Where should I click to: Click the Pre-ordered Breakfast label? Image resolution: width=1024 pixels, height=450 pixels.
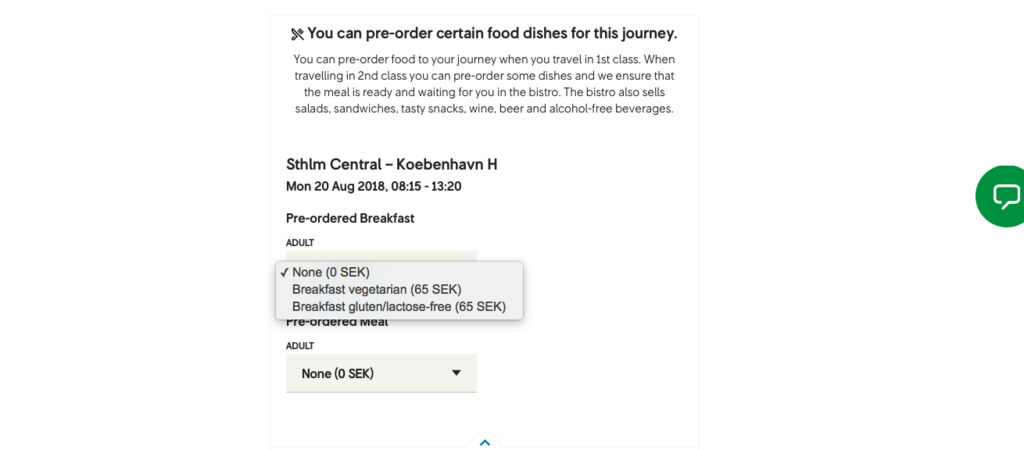(x=350, y=218)
